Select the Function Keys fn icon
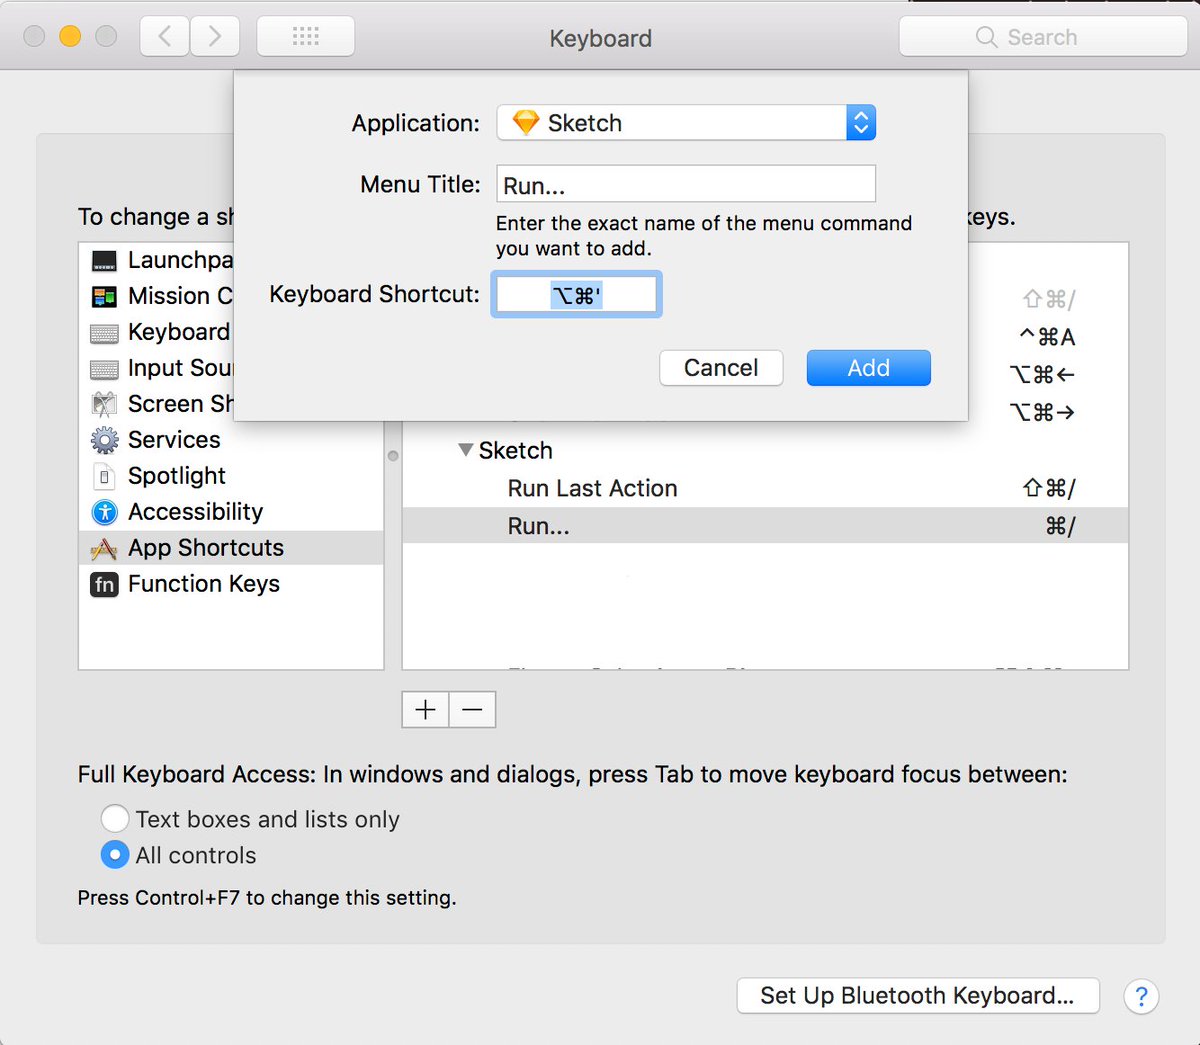Image resolution: width=1200 pixels, height=1045 pixels. (x=104, y=584)
